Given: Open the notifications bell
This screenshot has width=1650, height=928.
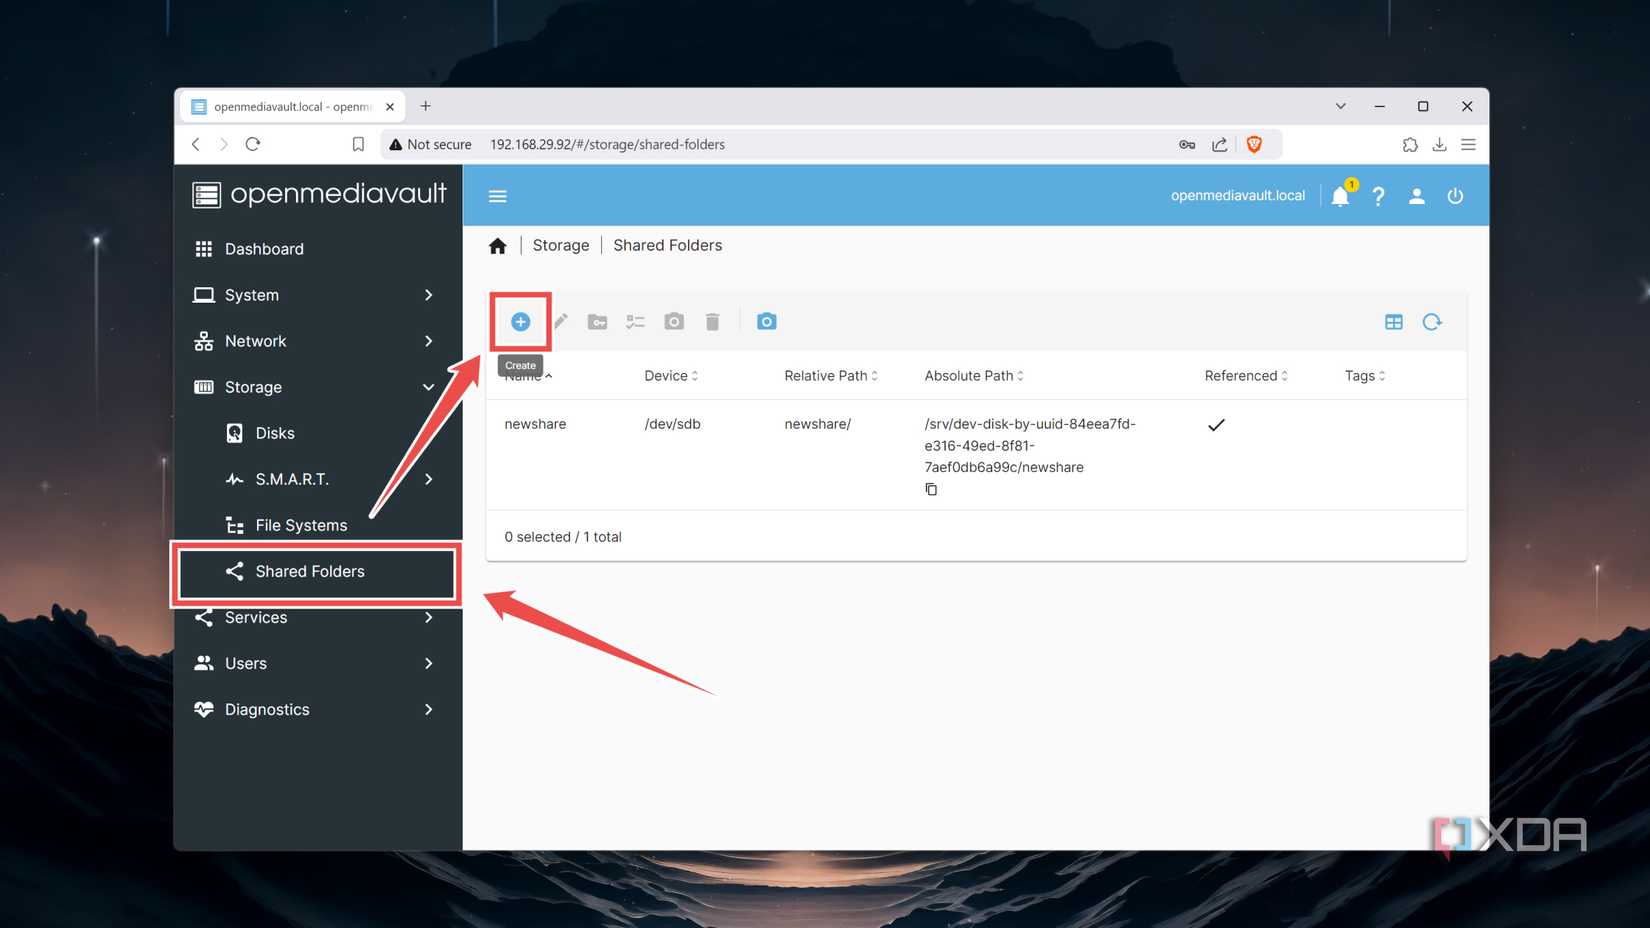Looking at the screenshot, I should (x=1340, y=196).
